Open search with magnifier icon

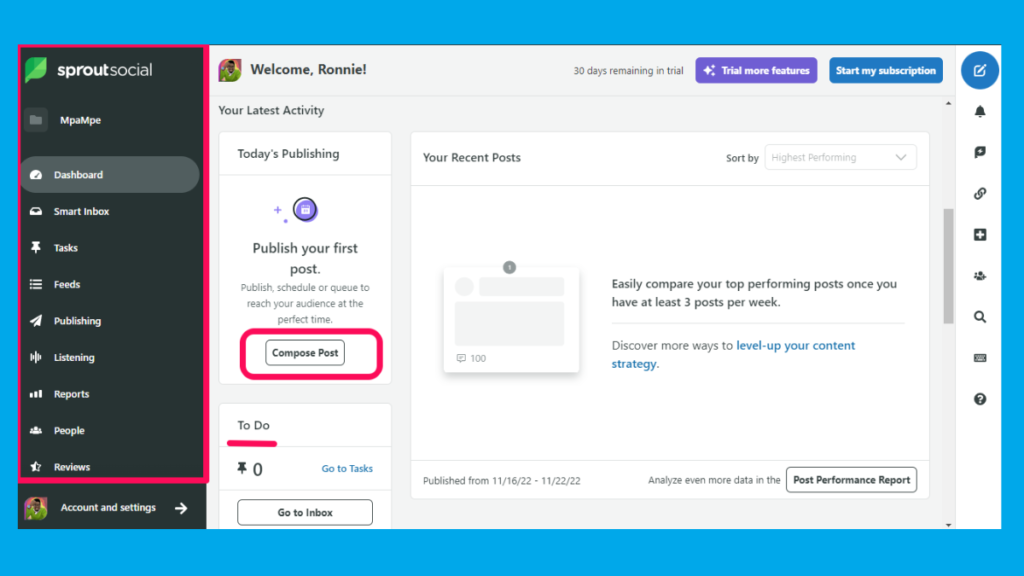980,317
